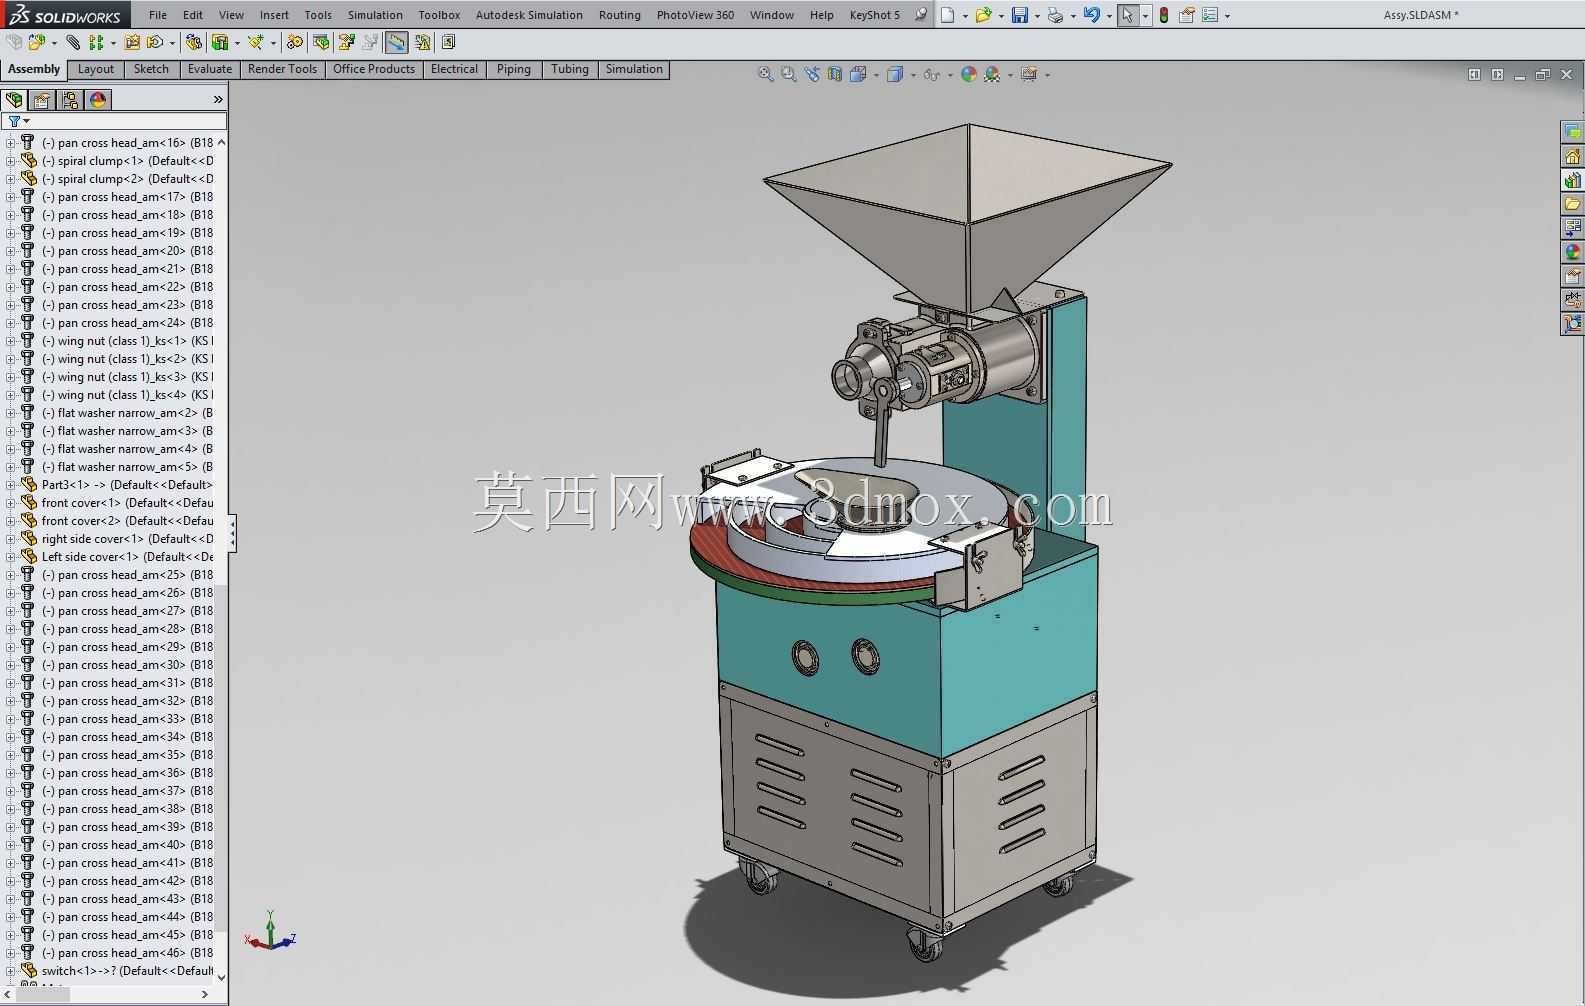
Task: Expand right side cover<1> tree node
Action: 10,539
